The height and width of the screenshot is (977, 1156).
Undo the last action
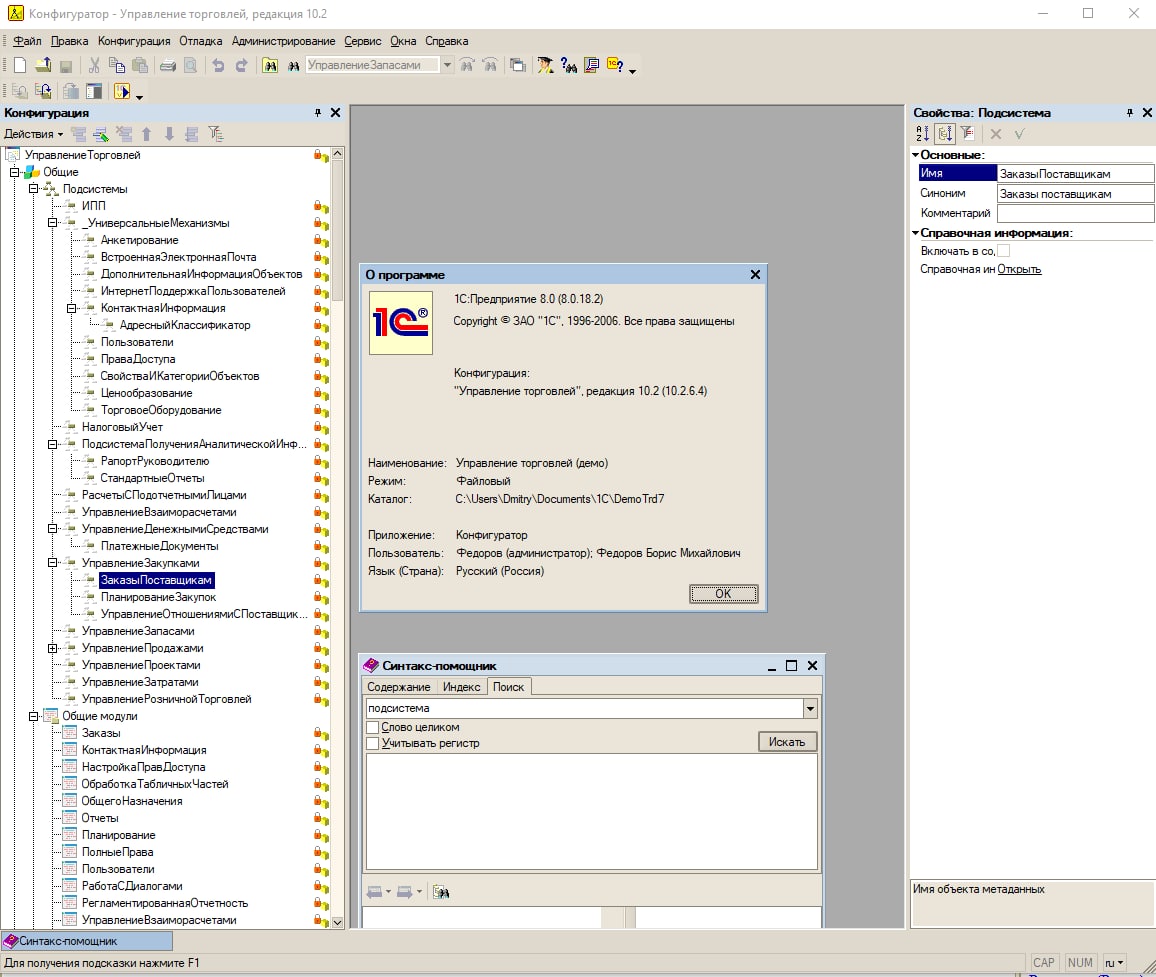(218, 66)
